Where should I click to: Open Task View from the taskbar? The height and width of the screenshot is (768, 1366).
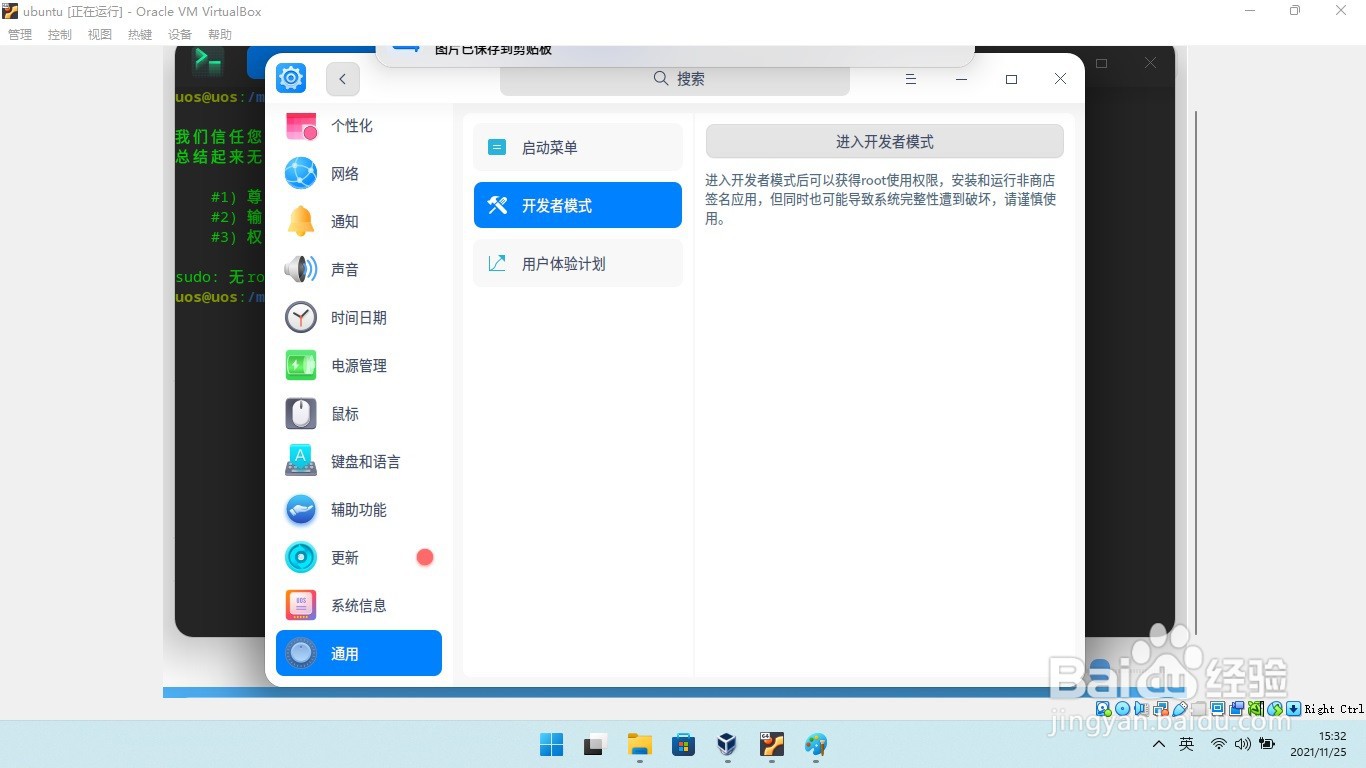pyautogui.click(x=595, y=744)
